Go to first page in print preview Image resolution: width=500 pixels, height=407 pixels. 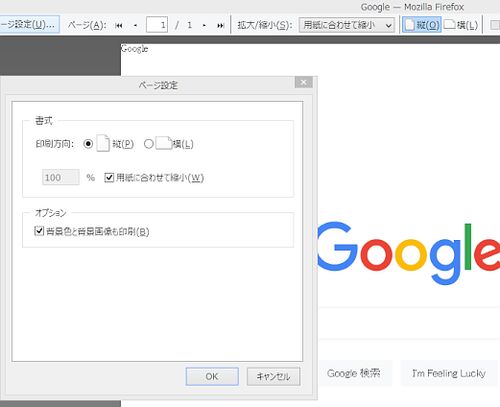(x=119, y=25)
